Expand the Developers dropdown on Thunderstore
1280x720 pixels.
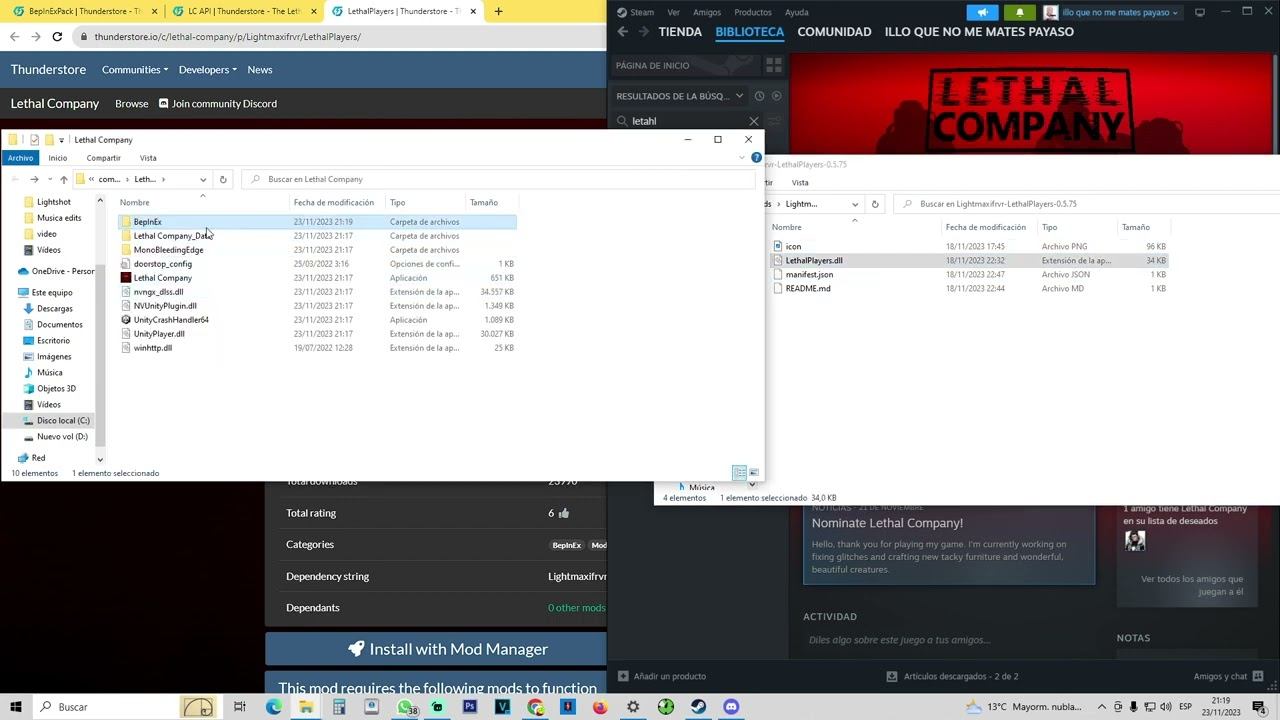207,70
